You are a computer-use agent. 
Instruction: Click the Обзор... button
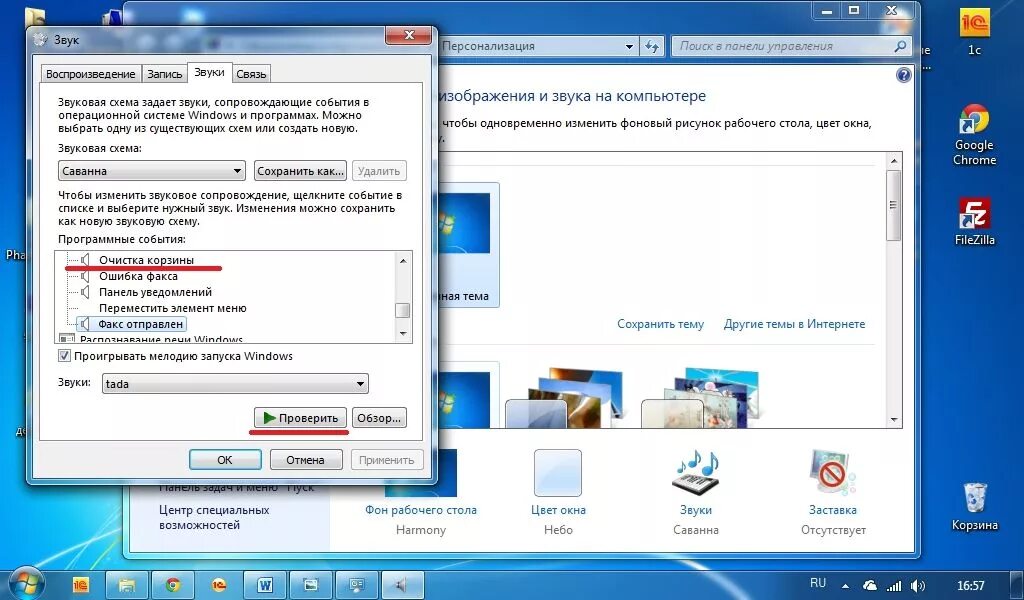(379, 418)
